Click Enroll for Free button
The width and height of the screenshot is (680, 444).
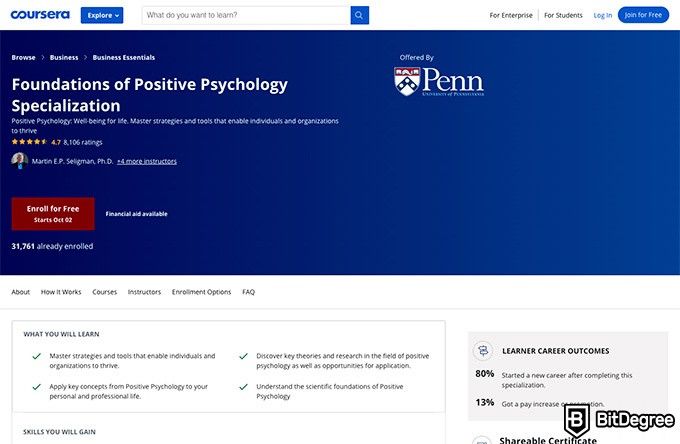point(53,214)
